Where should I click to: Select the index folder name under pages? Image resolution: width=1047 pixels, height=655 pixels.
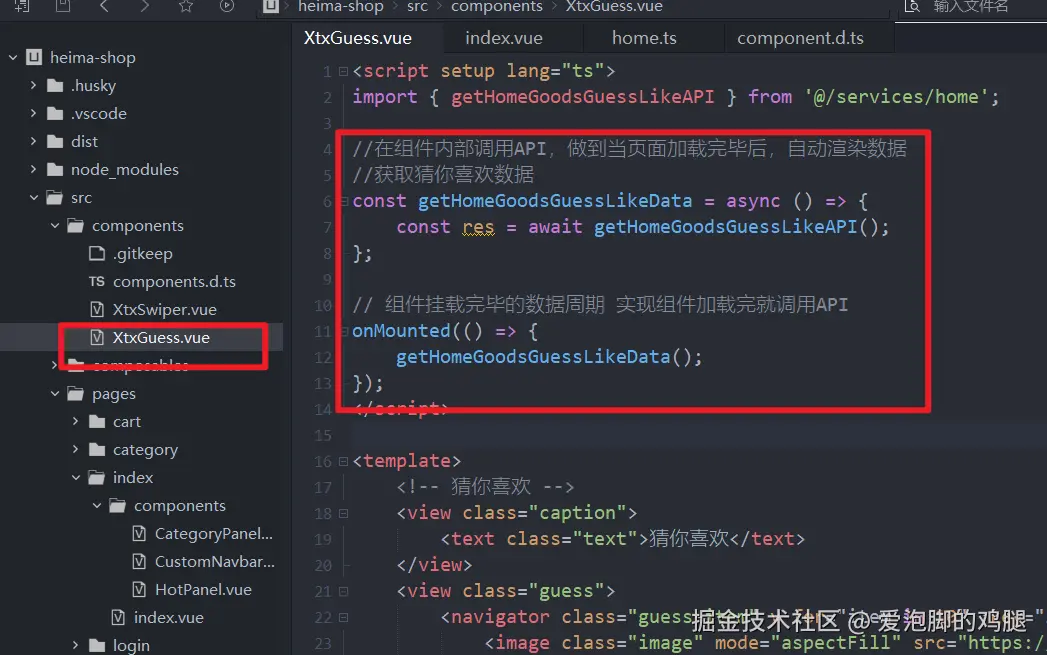pos(133,477)
